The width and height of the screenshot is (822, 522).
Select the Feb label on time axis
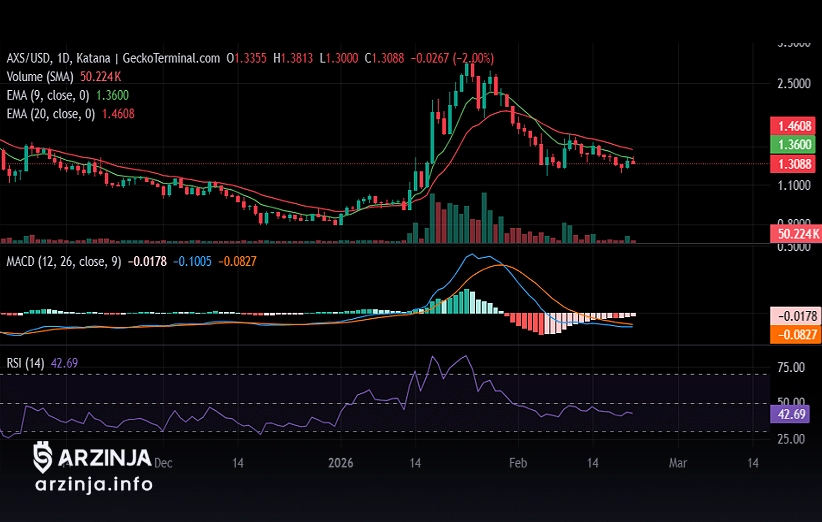(517, 464)
